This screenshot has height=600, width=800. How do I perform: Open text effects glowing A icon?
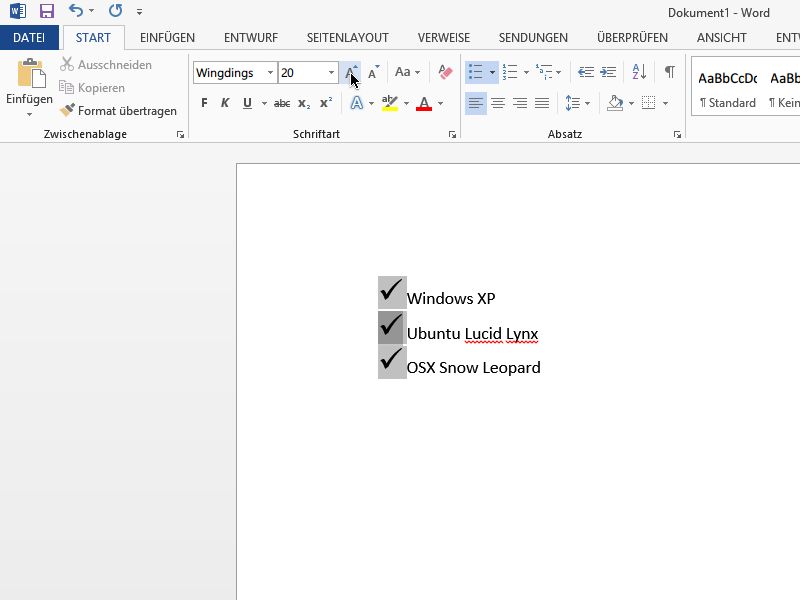coord(357,103)
